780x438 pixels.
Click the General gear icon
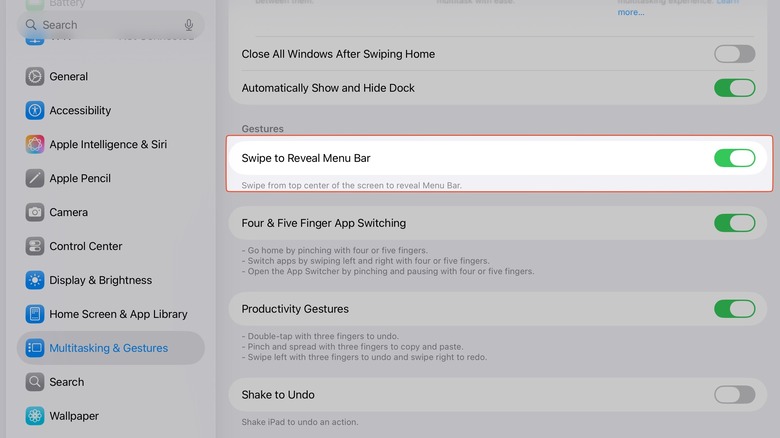35,76
